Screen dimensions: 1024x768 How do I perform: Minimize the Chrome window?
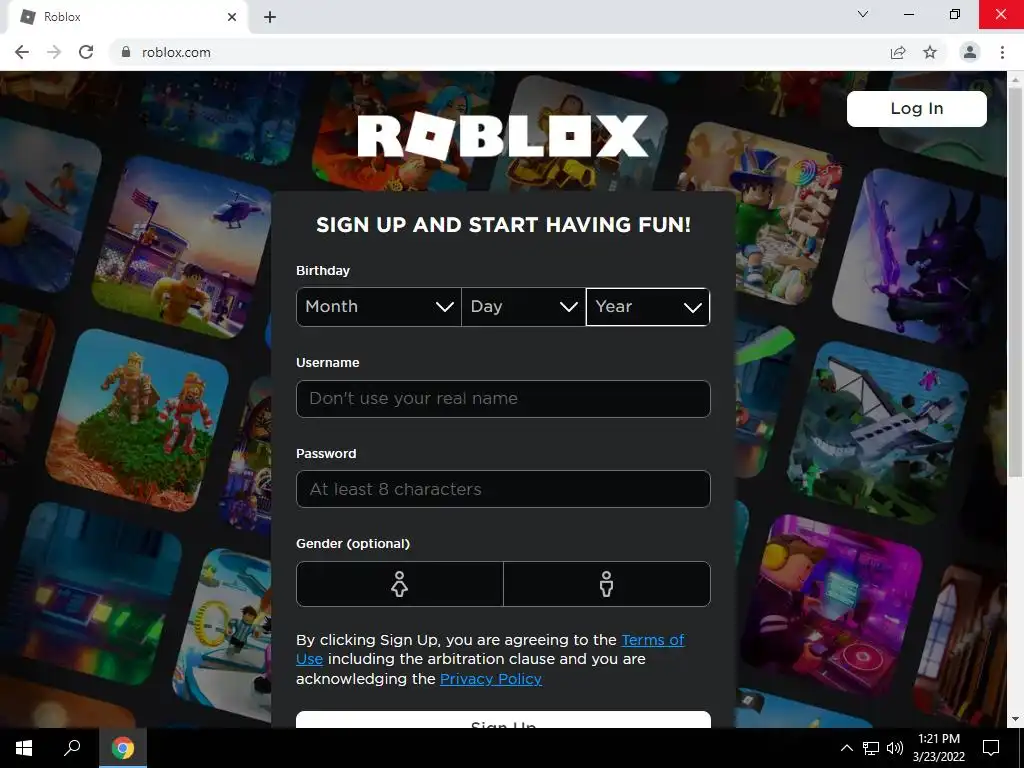tap(909, 14)
